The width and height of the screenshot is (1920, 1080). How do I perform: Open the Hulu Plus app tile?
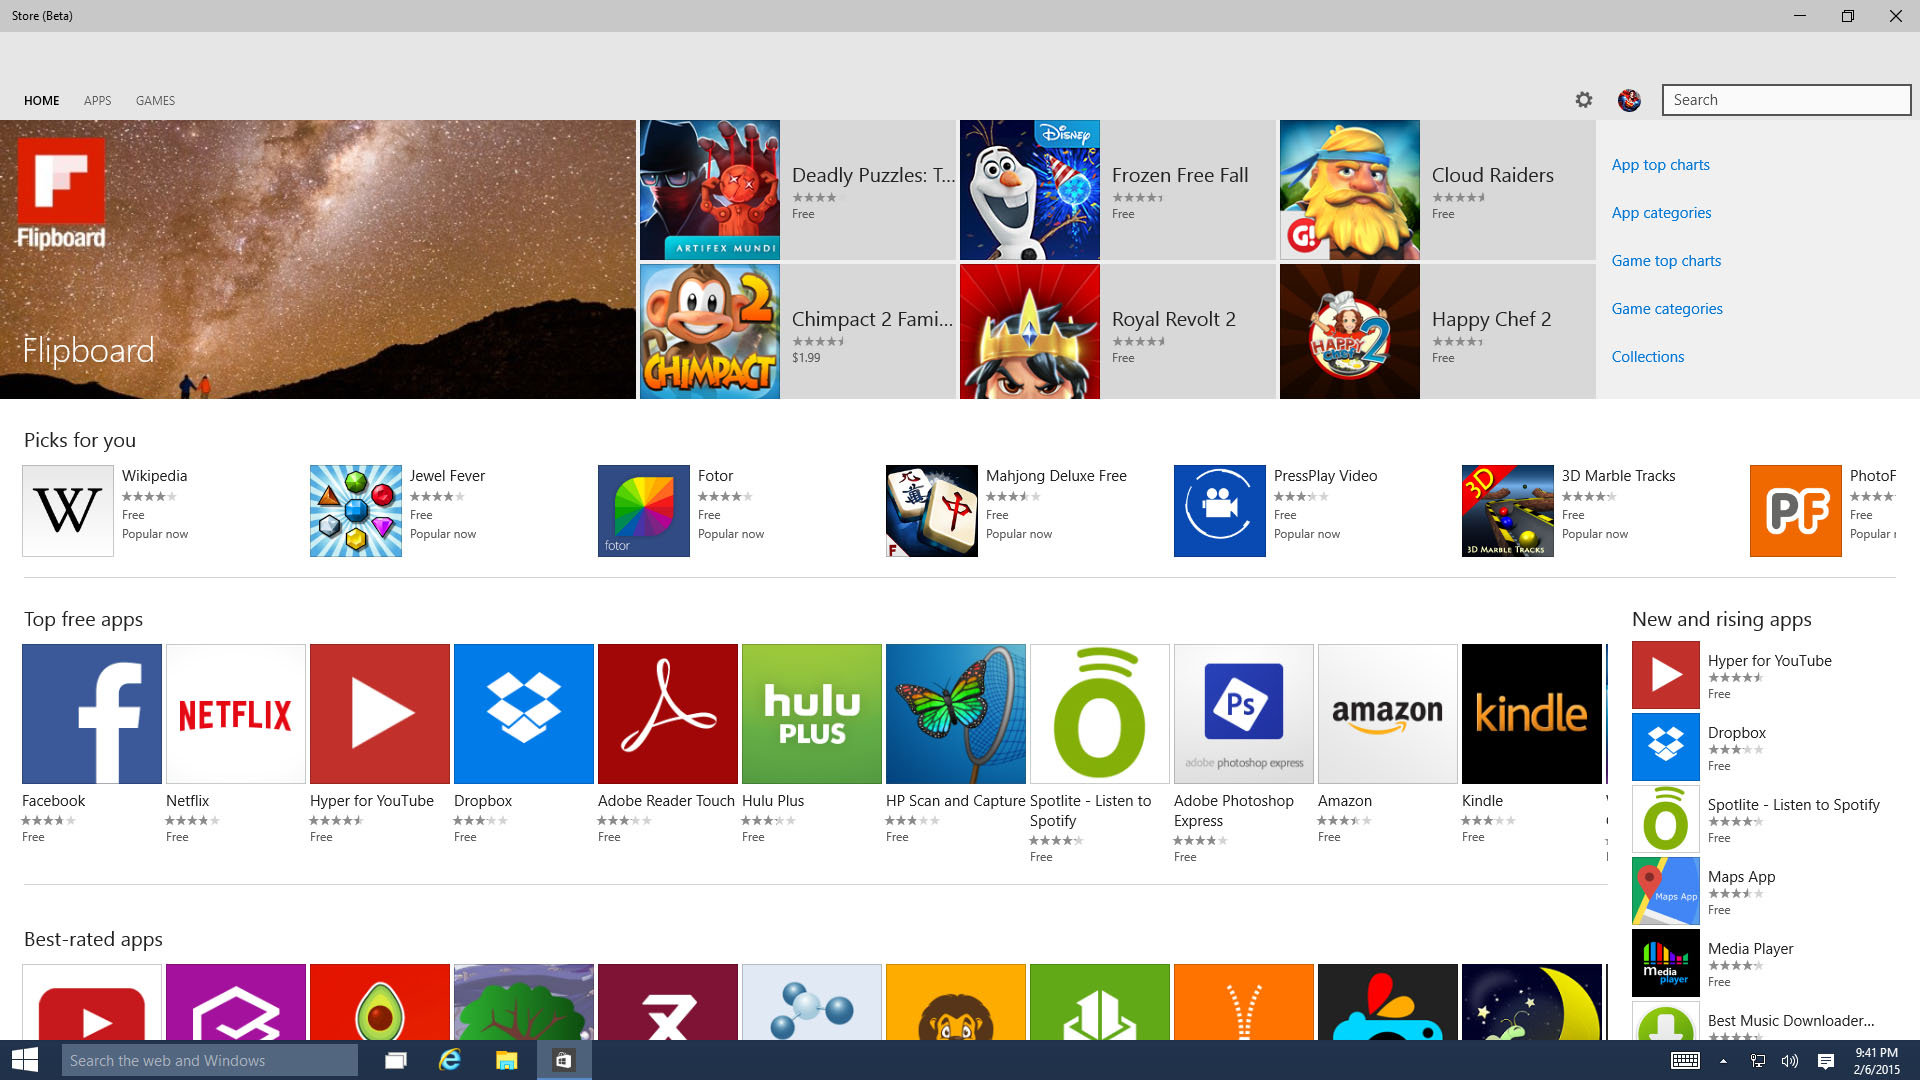[812, 714]
